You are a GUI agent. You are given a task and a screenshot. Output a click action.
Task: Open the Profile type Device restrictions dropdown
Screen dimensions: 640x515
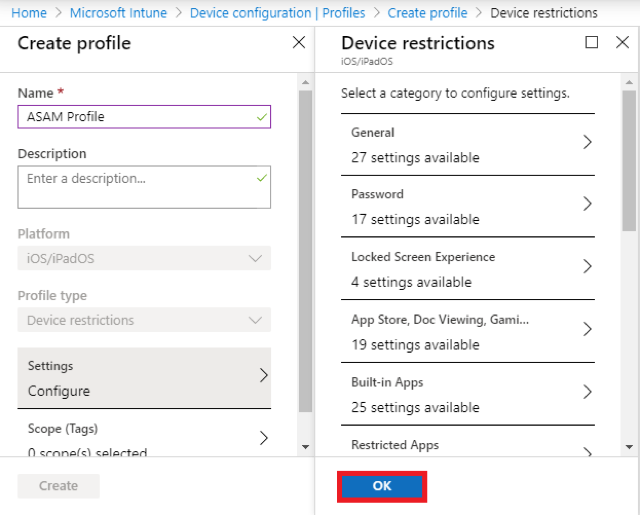(144, 320)
